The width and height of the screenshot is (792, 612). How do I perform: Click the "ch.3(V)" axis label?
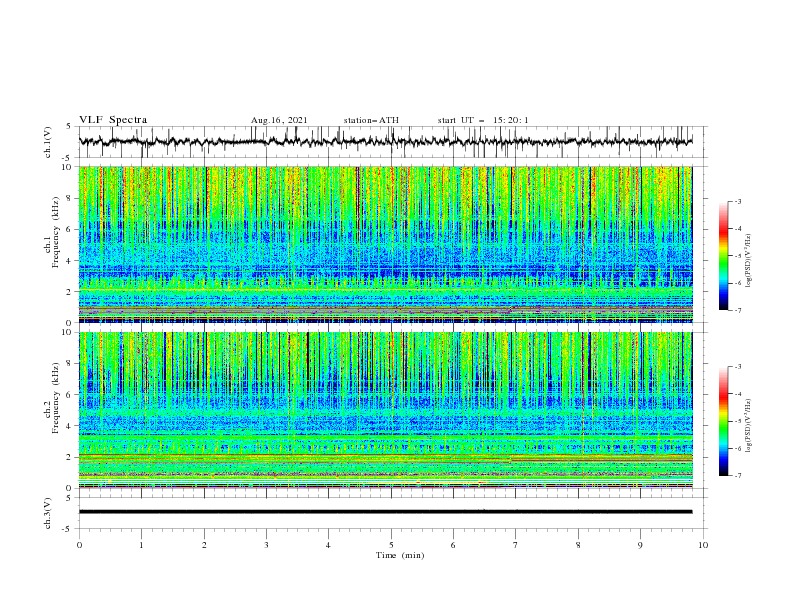click(x=48, y=513)
